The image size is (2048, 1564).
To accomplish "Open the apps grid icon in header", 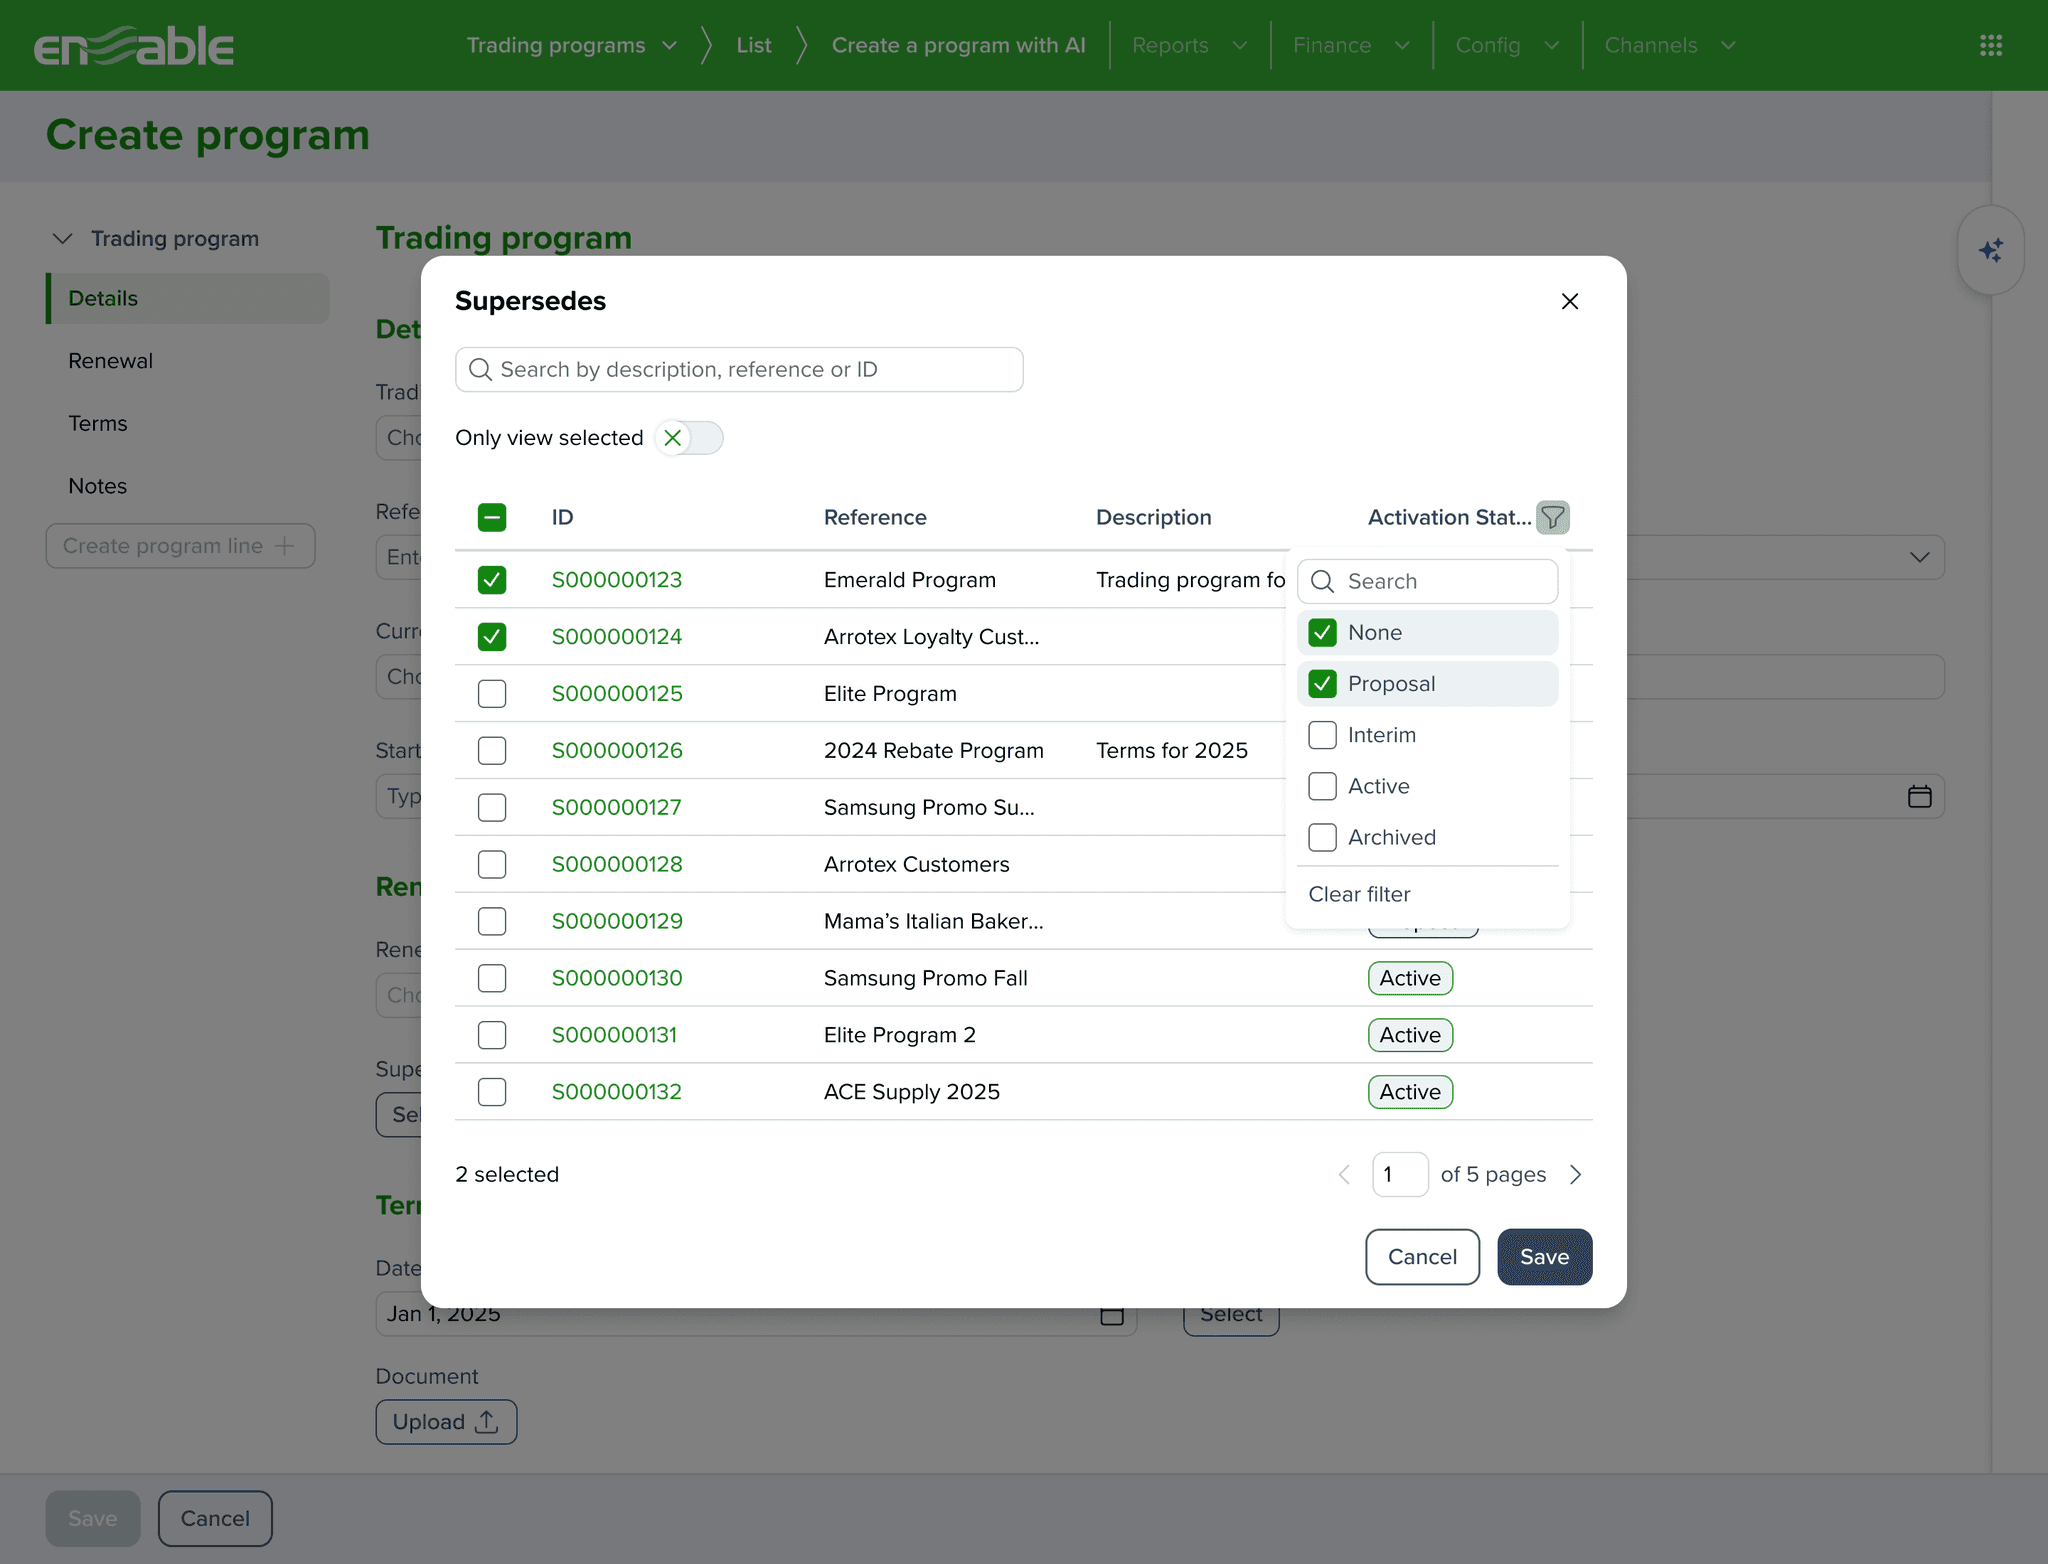I will pyautogui.click(x=1990, y=45).
